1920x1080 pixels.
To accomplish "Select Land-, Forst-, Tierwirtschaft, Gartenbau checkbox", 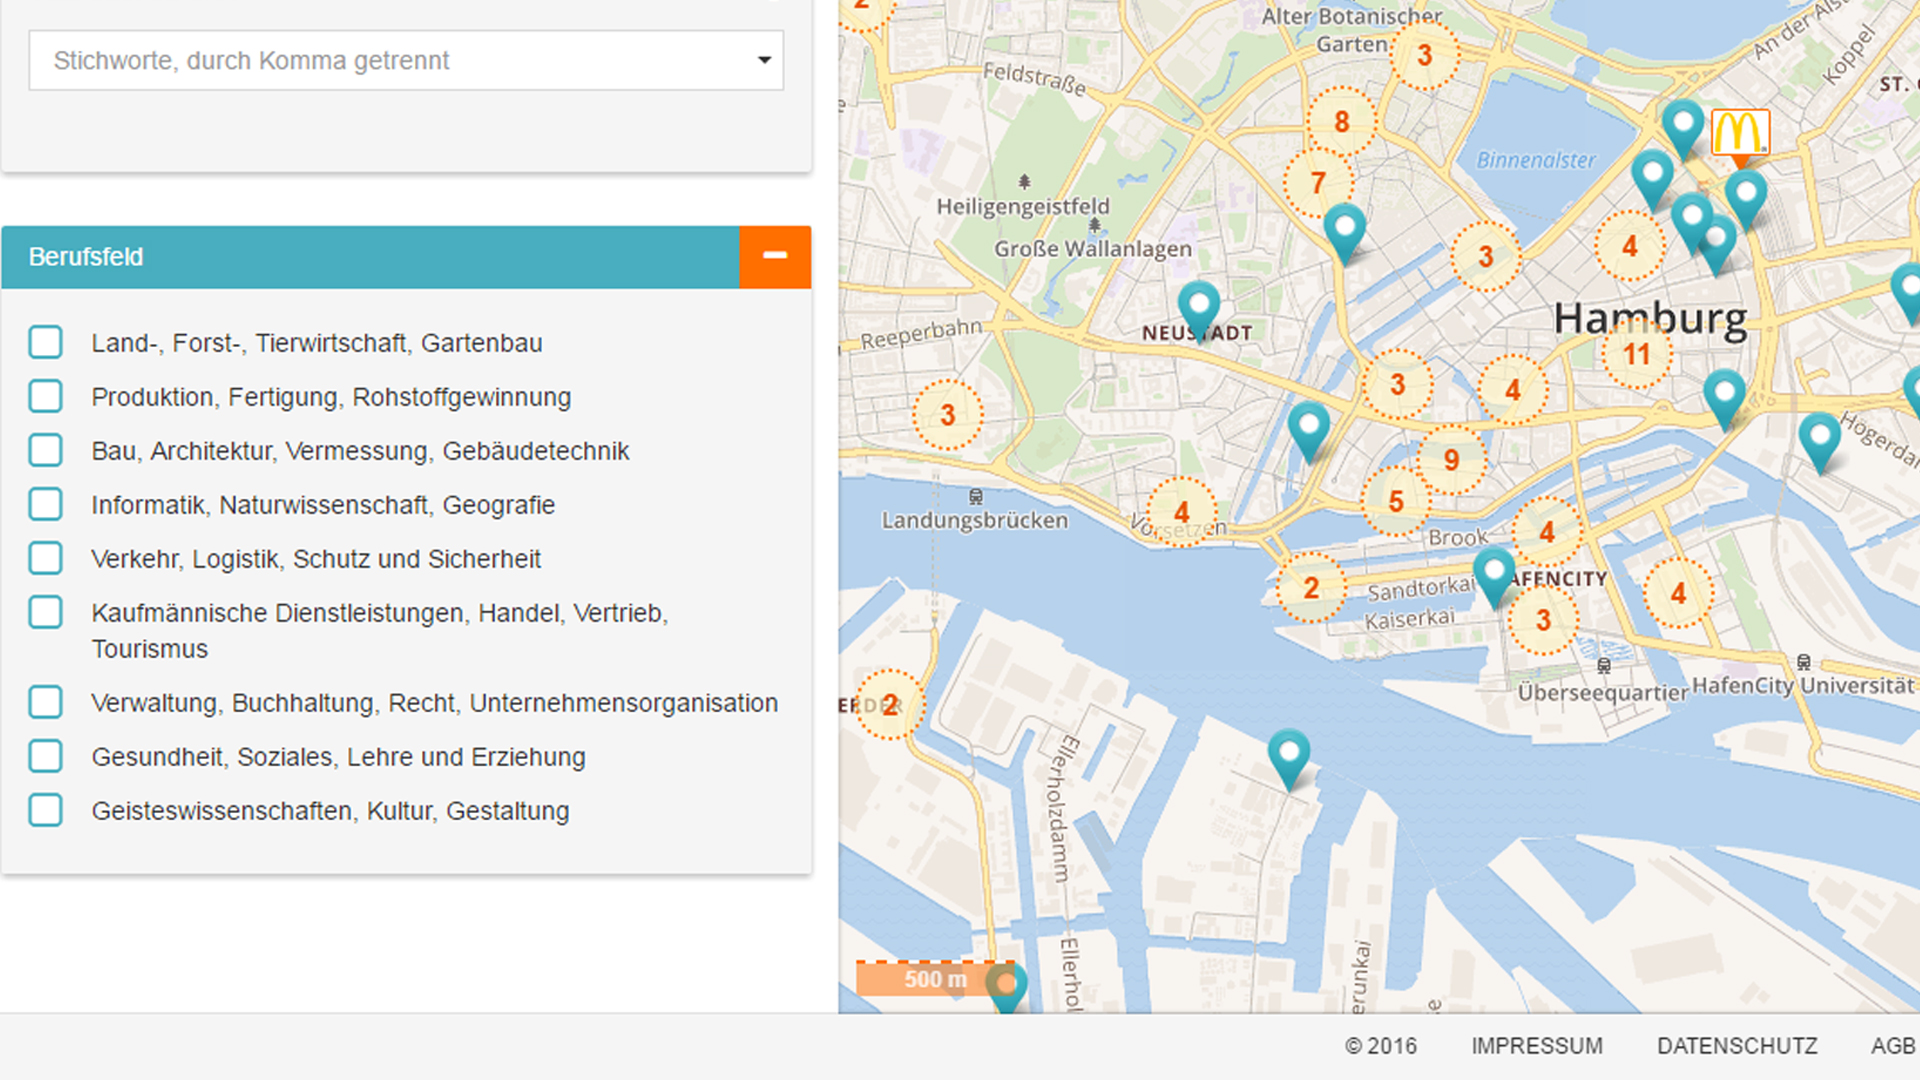I will [x=46, y=343].
